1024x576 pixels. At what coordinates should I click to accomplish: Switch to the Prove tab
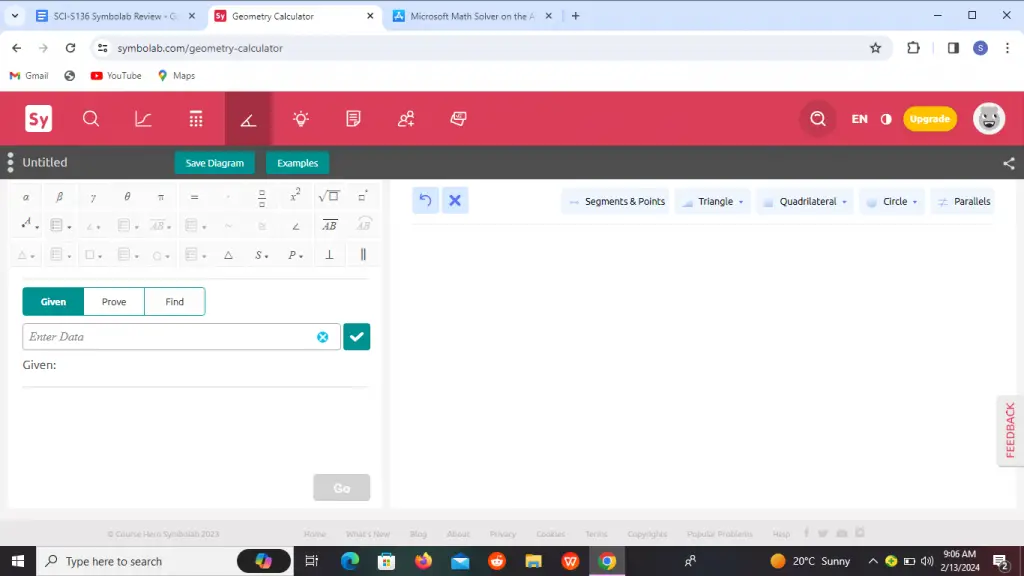tap(113, 301)
